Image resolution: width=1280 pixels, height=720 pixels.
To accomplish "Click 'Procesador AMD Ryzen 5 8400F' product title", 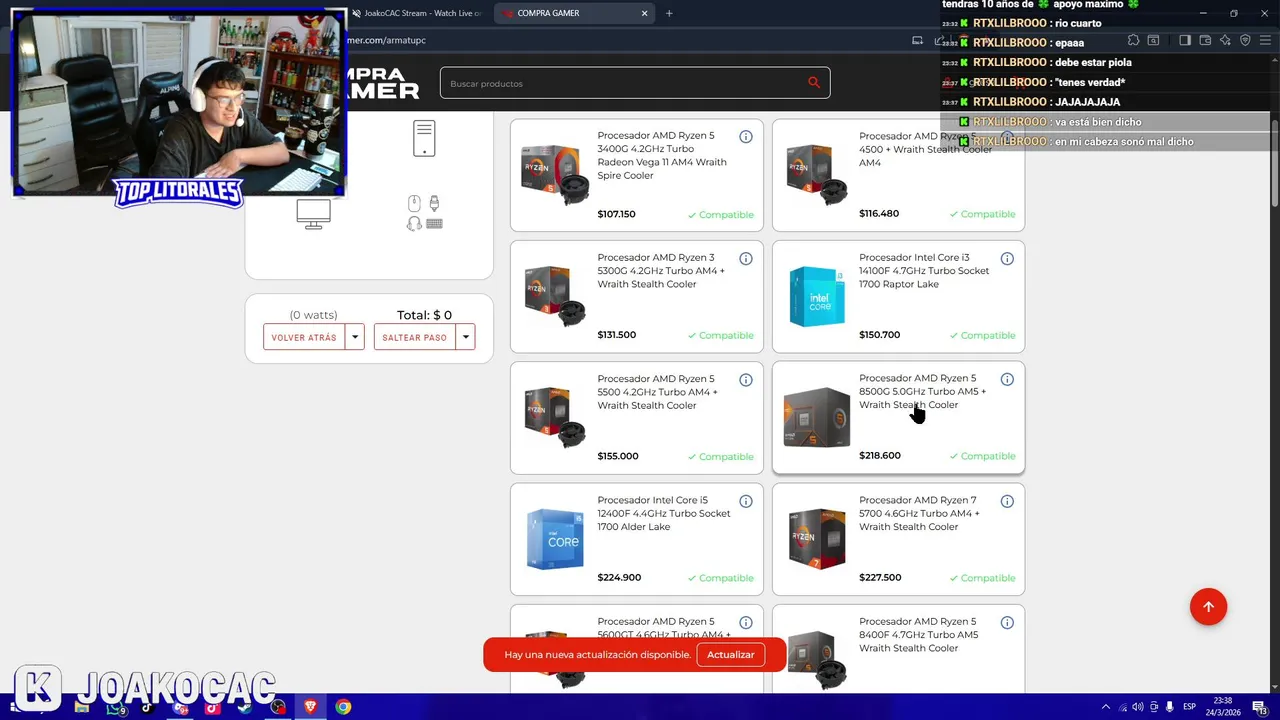I will (x=919, y=635).
